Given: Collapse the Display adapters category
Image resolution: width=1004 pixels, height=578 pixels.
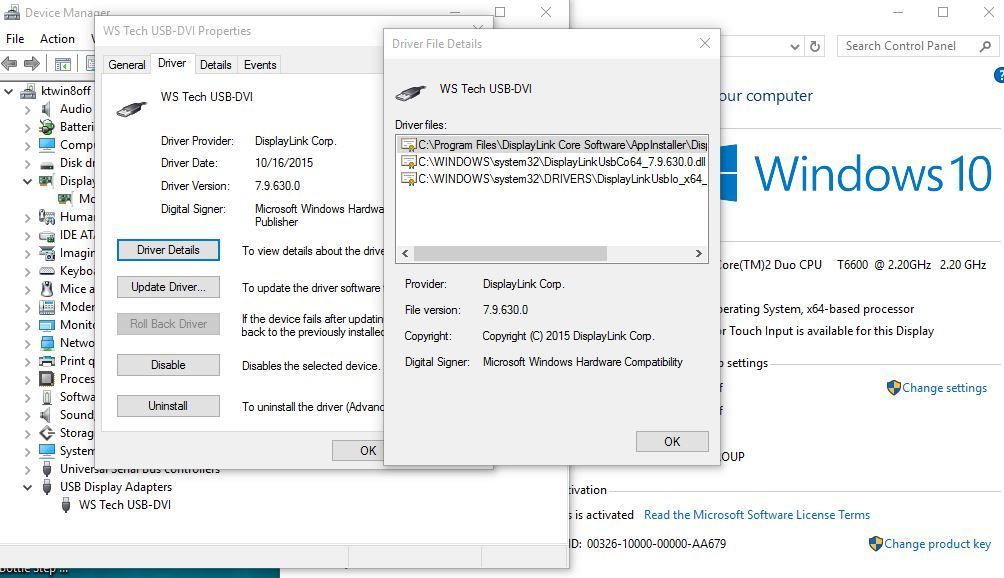Looking at the screenshot, I should (28, 181).
